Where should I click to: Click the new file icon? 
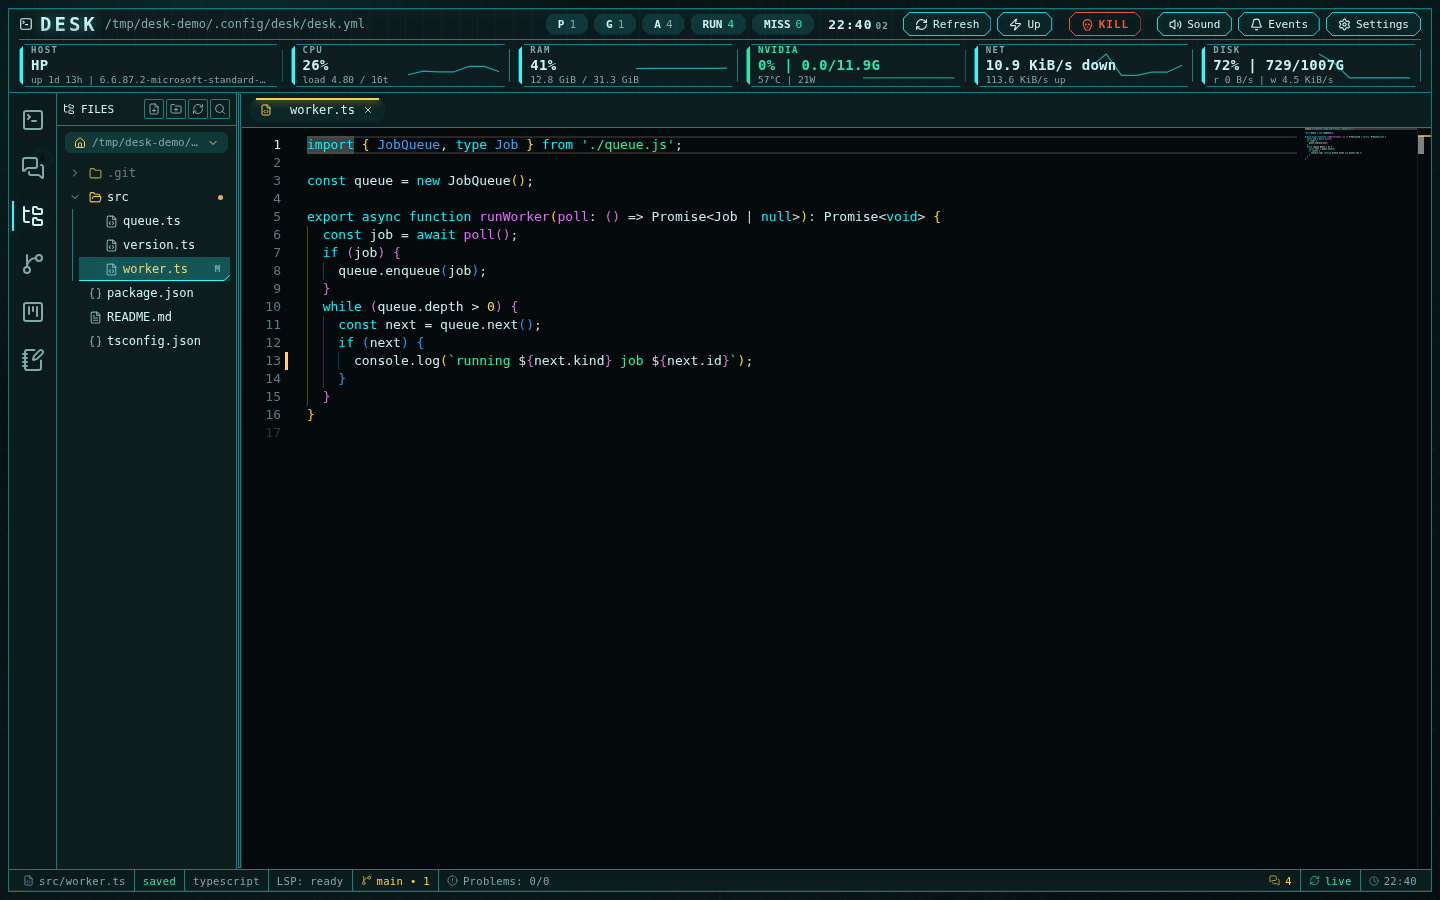(x=154, y=109)
